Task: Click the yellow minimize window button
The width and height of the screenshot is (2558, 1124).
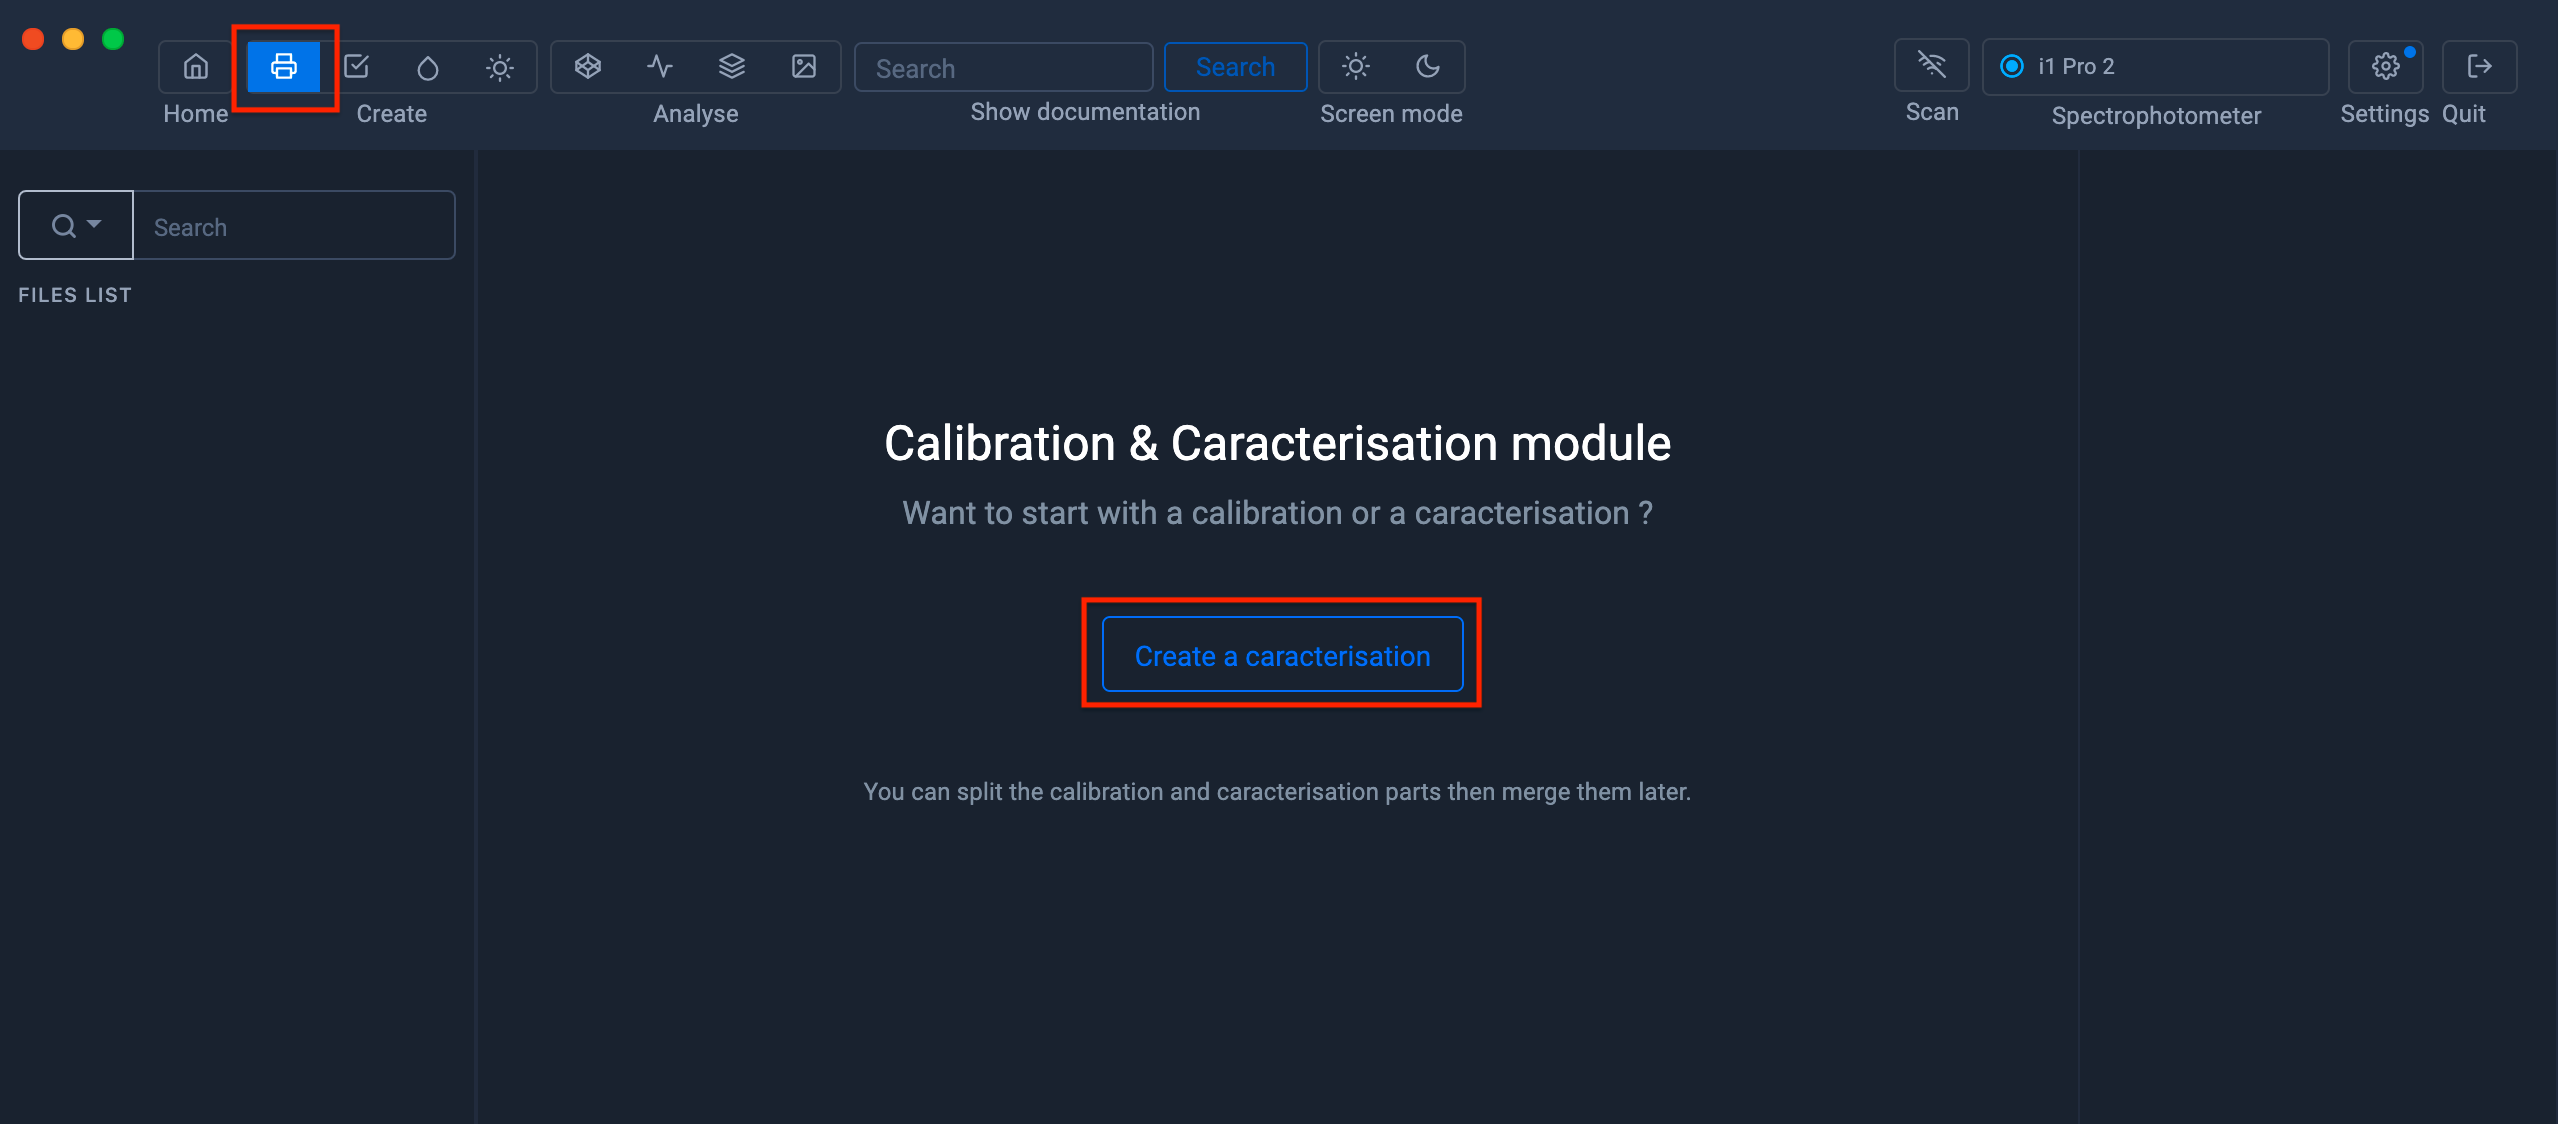Action: point(73,39)
